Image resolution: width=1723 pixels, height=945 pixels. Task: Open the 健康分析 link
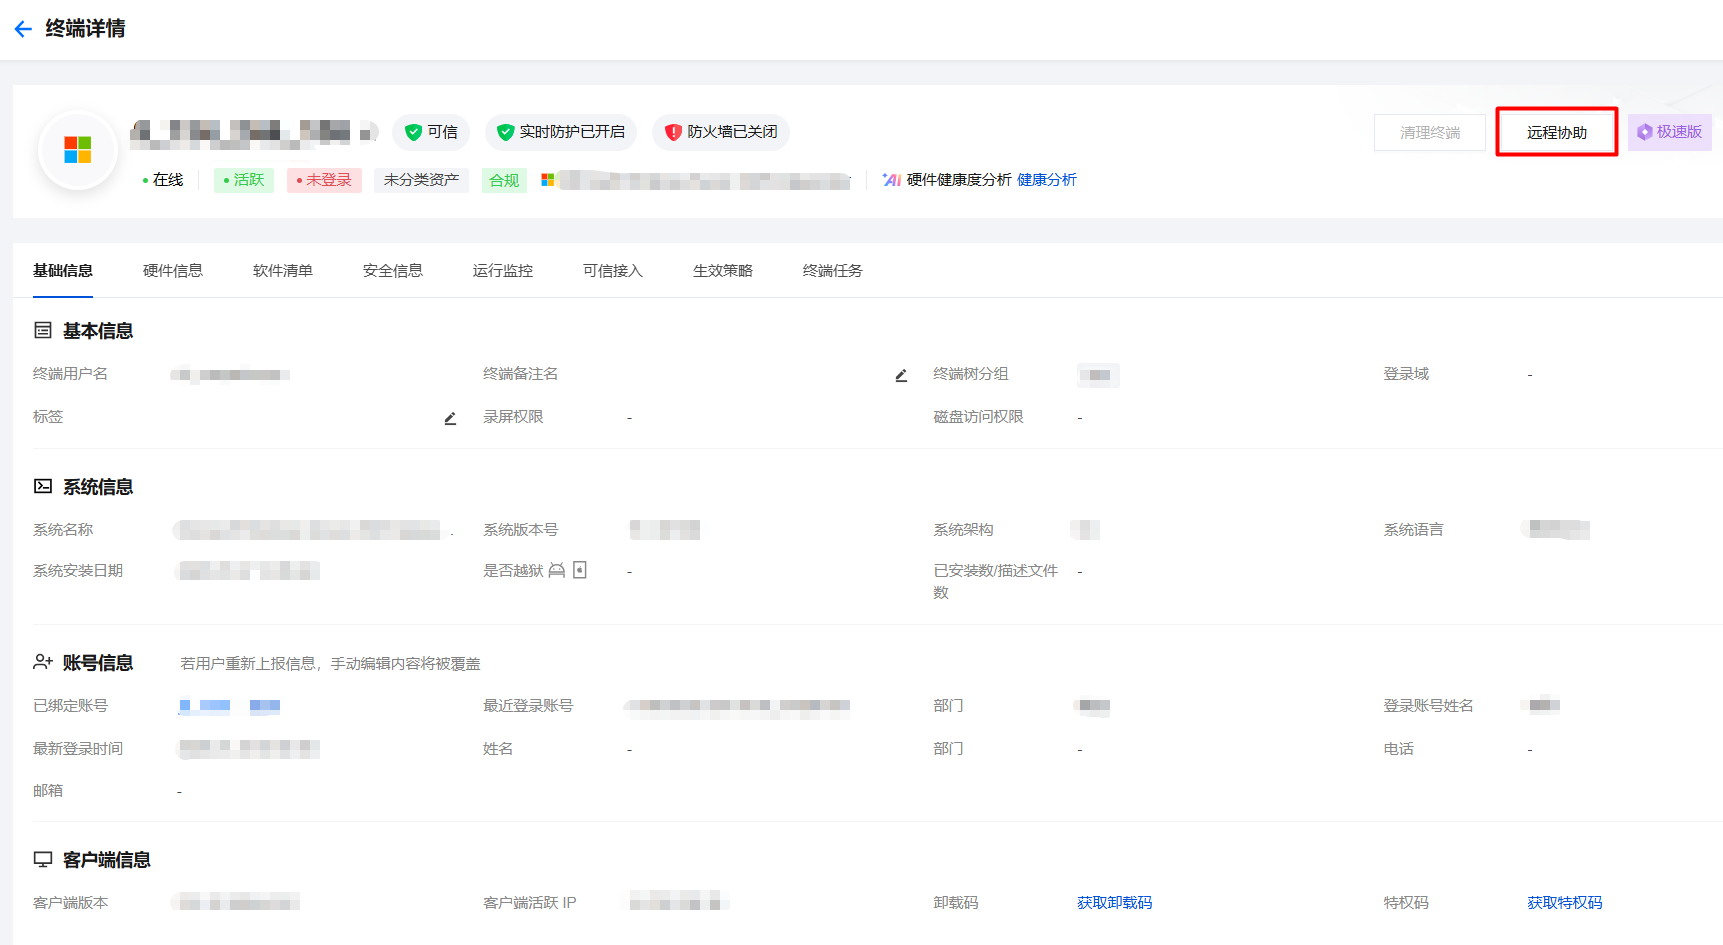point(1046,180)
